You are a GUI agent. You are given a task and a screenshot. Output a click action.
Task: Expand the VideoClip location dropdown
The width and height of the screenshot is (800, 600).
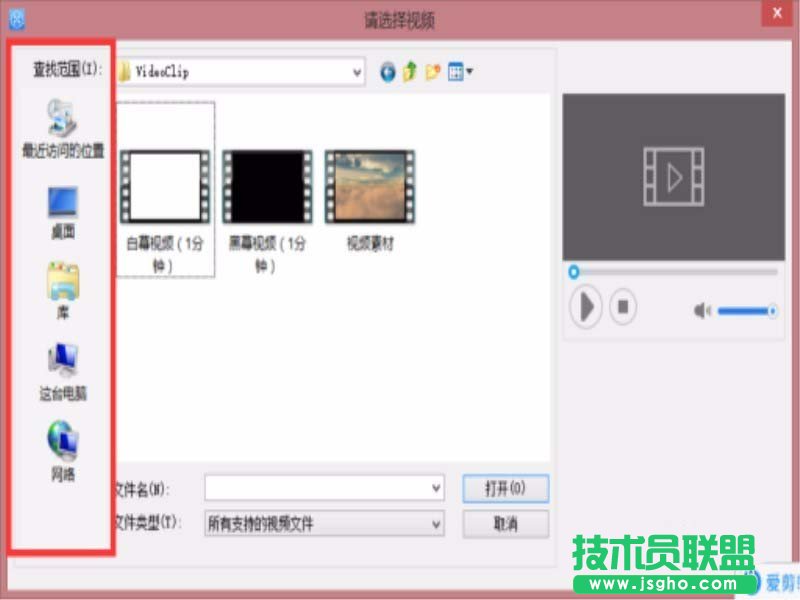tap(357, 72)
